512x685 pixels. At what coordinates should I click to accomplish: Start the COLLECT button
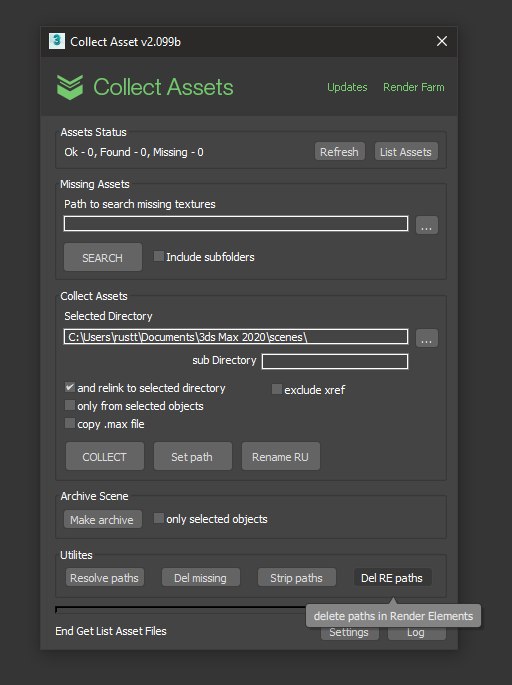(x=104, y=457)
